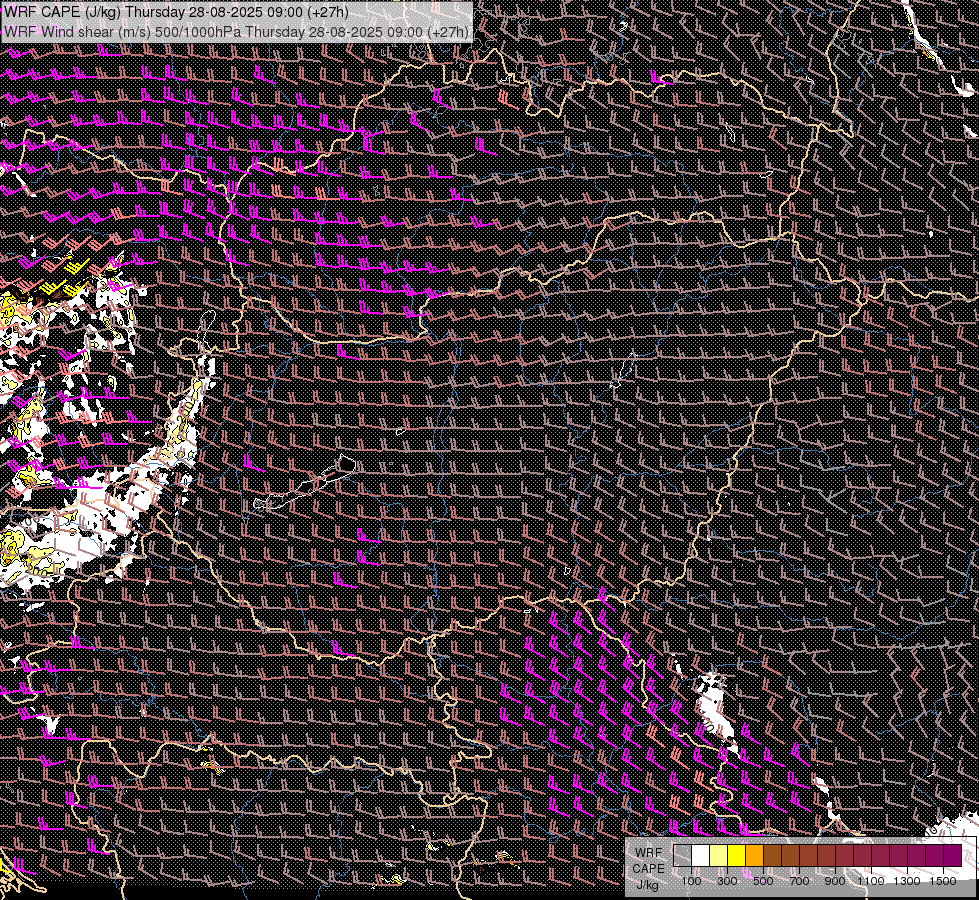
Task: Click the legend value 500
Action: [x=763, y=881]
